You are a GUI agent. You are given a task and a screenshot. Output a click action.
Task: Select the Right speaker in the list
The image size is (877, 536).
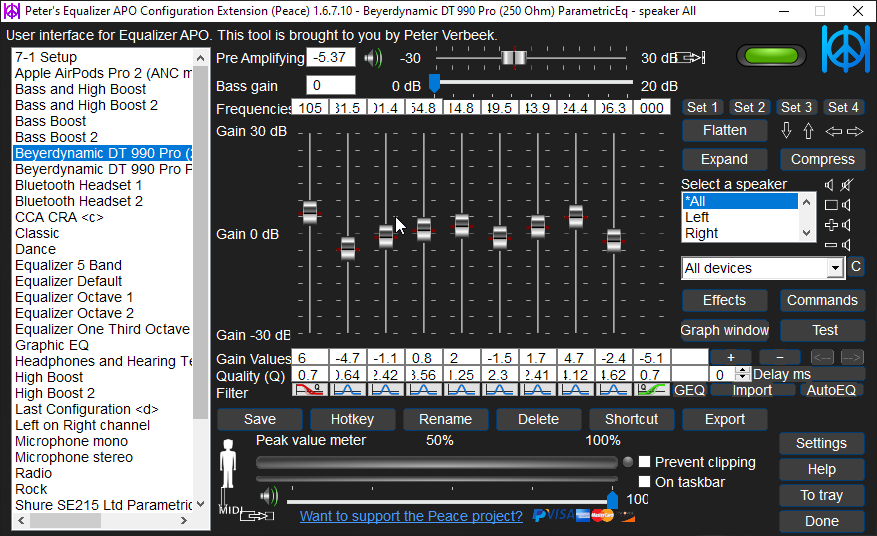pos(741,233)
